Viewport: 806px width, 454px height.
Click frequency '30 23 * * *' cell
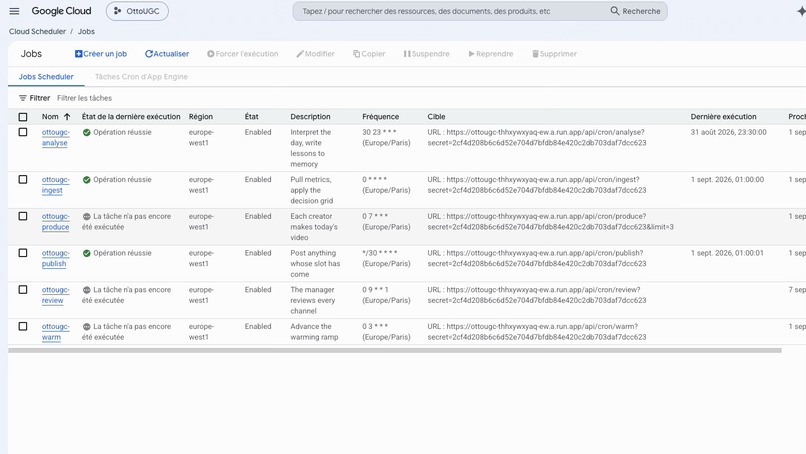[386, 137]
